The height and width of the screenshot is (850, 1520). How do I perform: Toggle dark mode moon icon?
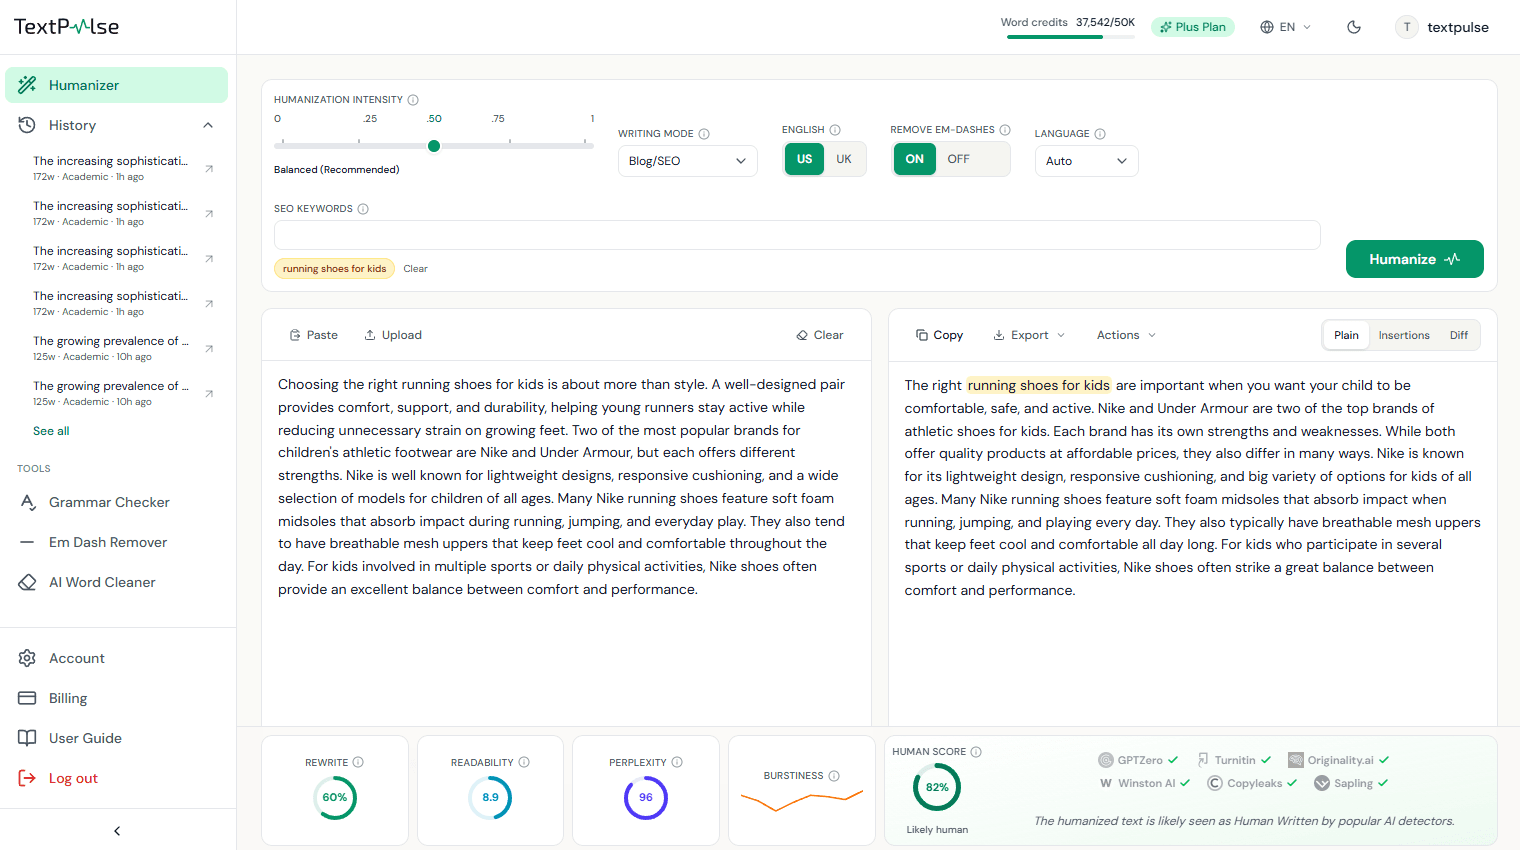coord(1354,27)
